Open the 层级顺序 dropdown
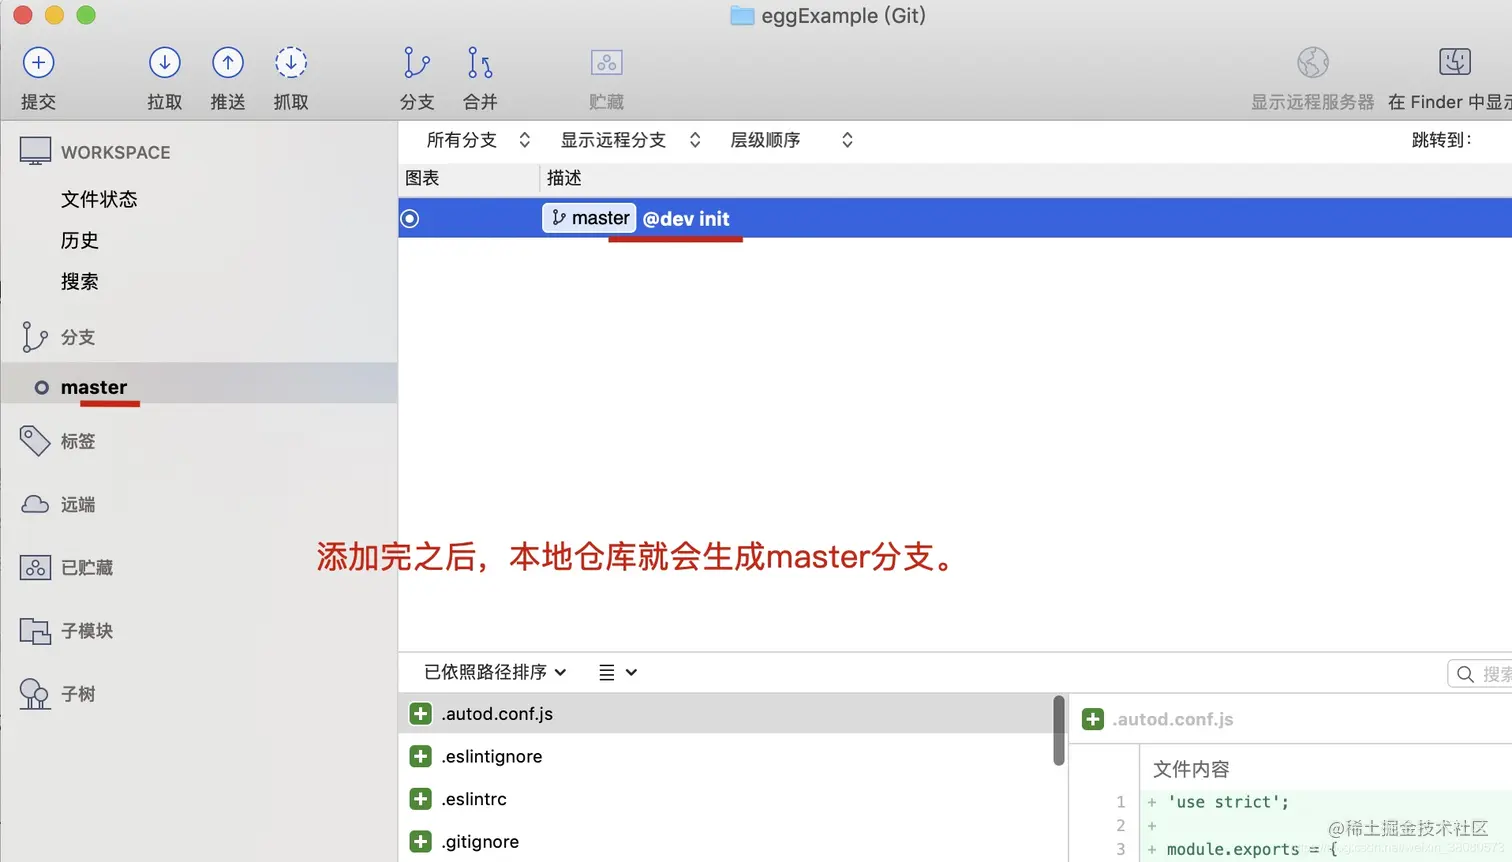This screenshot has width=1512, height=862. tap(780, 140)
